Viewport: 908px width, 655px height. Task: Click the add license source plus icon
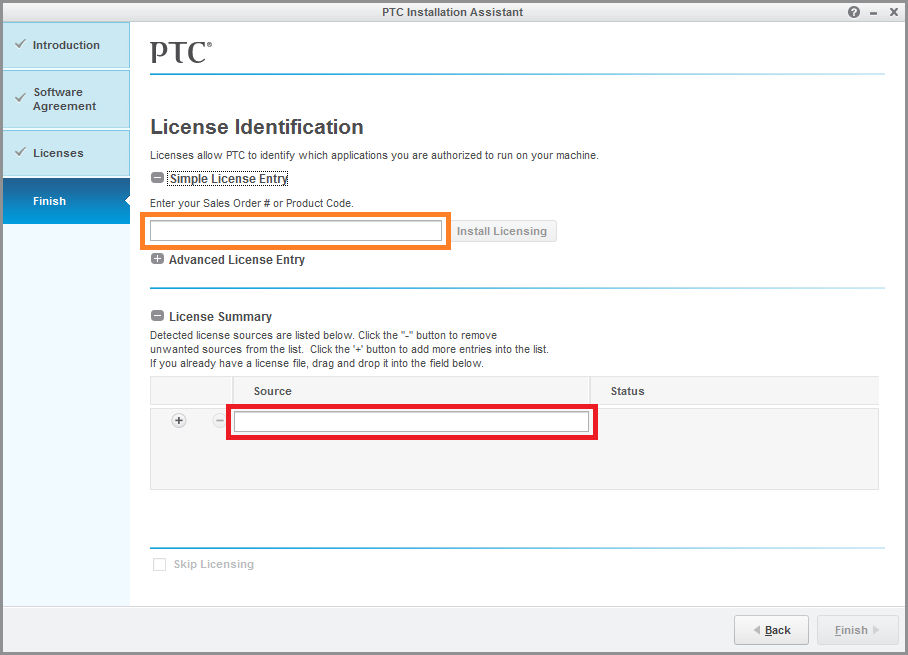(179, 420)
